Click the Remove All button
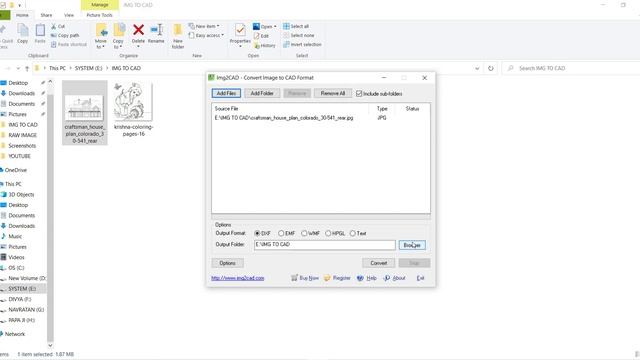The height and width of the screenshot is (360, 640). pyautogui.click(x=333, y=93)
